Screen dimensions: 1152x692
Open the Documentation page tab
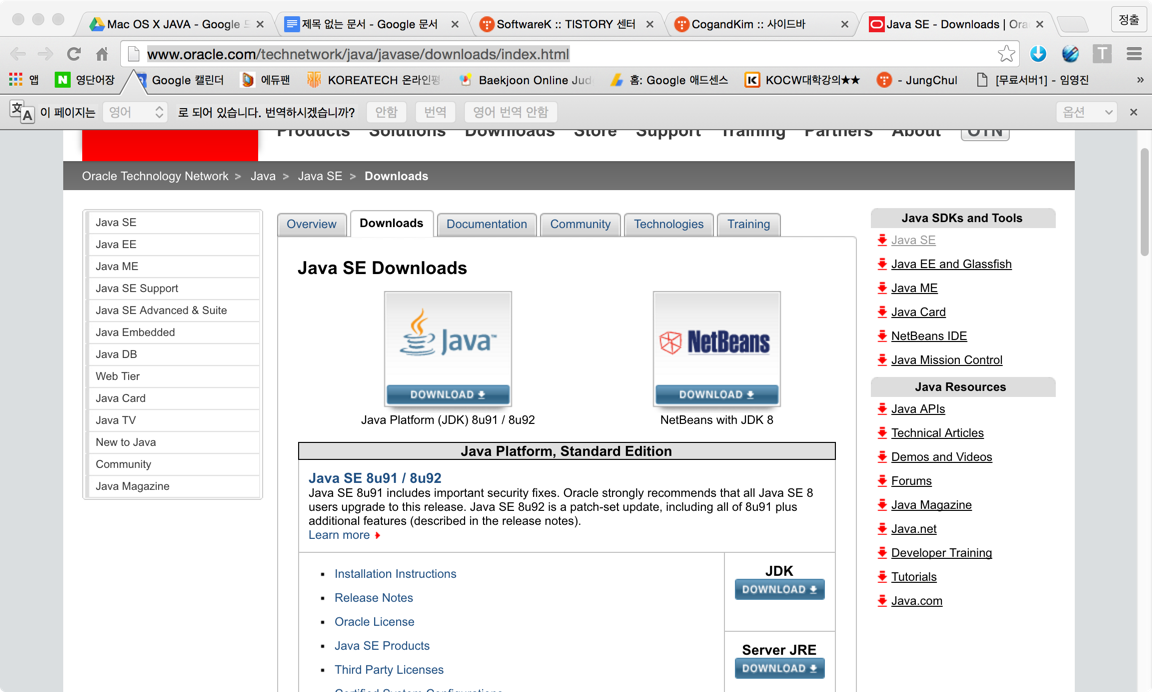[486, 224]
